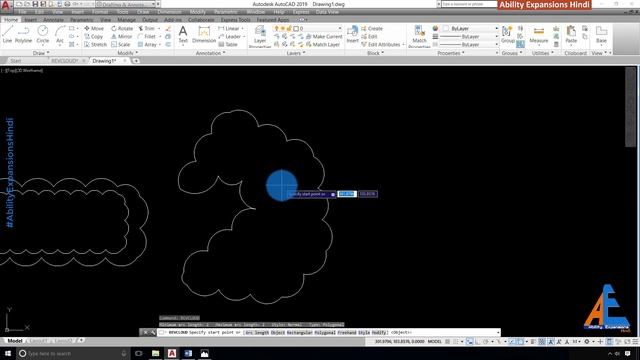Open File Explorer from taskbar
640x360 pixels.
(155, 353)
